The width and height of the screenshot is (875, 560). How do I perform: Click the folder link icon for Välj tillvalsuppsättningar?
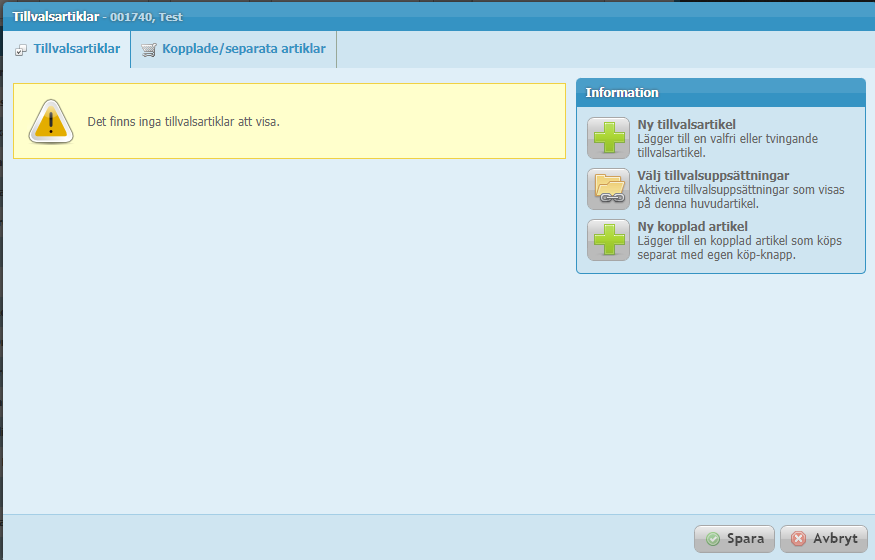tap(608, 189)
